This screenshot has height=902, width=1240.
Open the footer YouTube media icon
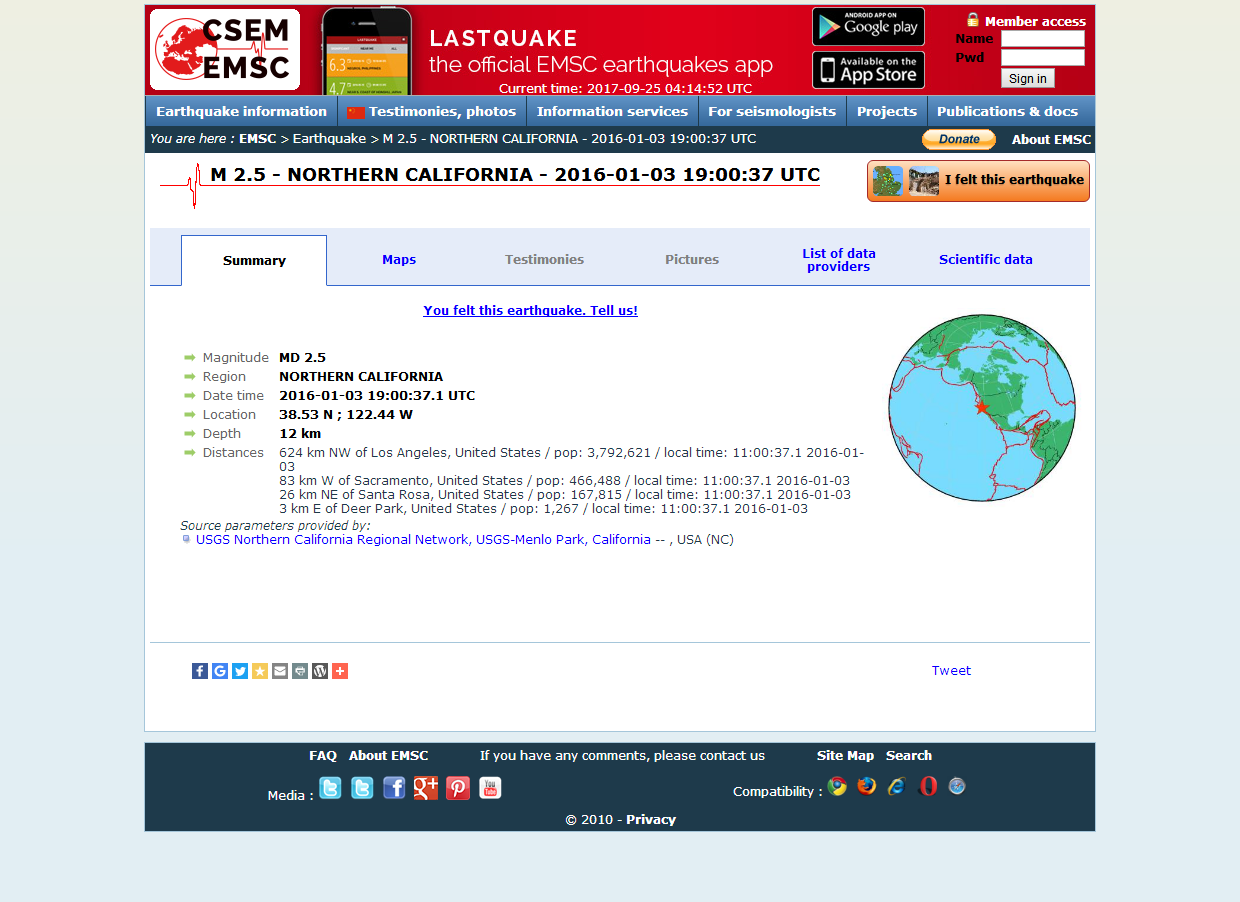coord(490,788)
